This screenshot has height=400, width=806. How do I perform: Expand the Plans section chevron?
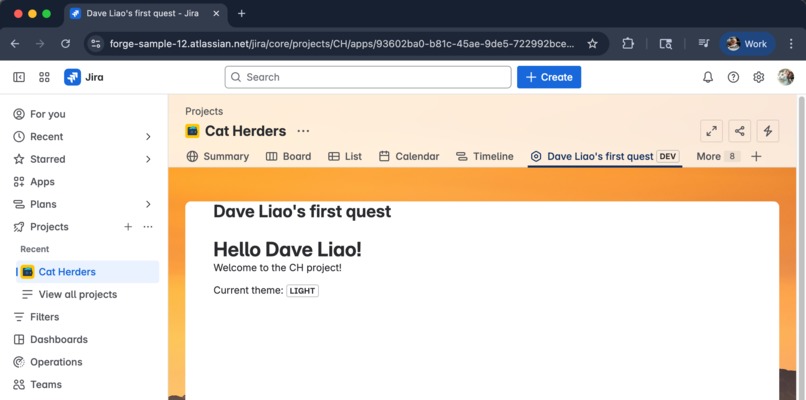tap(148, 204)
